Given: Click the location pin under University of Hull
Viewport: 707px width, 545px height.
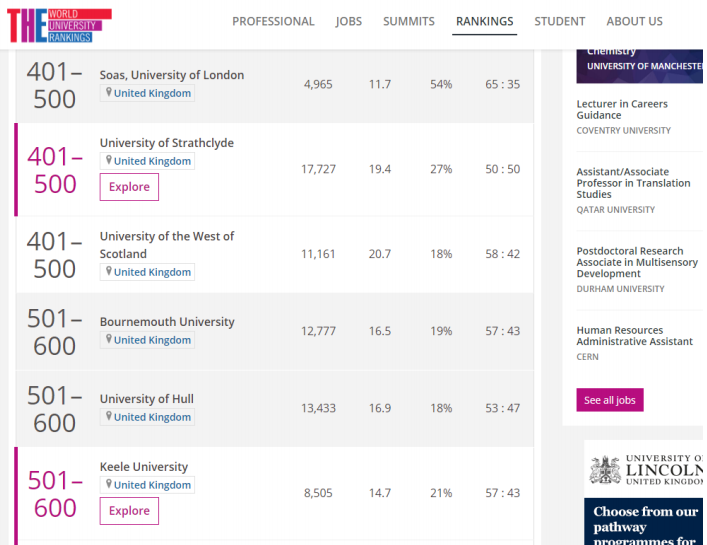Looking at the screenshot, I should click(109, 417).
